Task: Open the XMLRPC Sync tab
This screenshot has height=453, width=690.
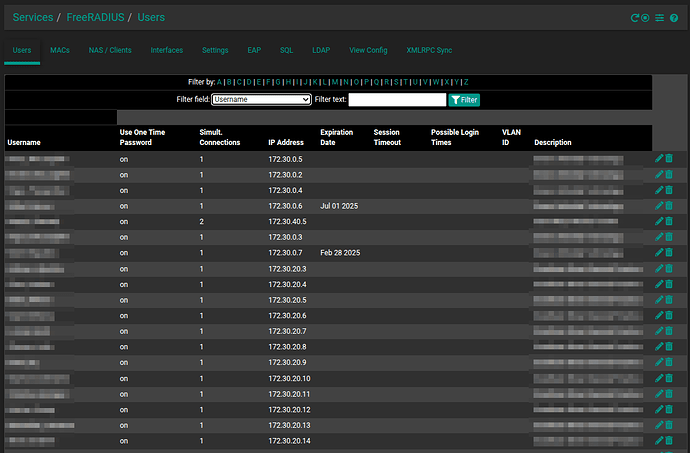Action: [x=429, y=50]
